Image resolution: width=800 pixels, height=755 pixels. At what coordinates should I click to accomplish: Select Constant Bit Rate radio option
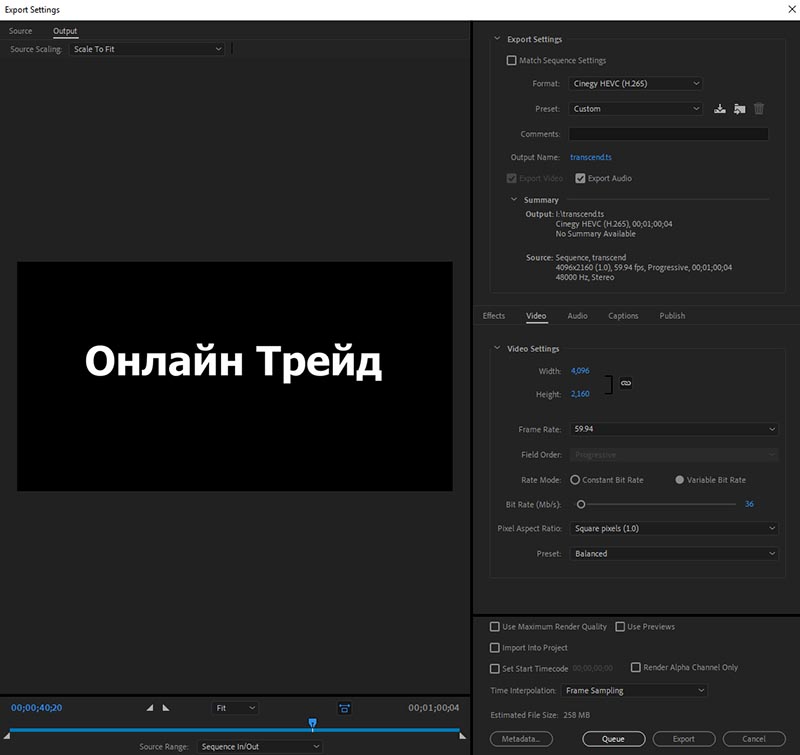(x=575, y=480)
